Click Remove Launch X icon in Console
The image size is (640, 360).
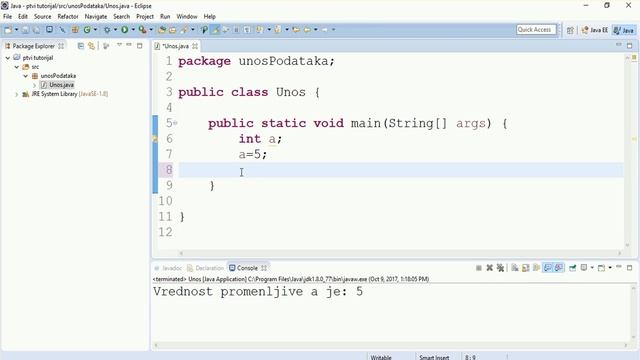pos(490,268)
